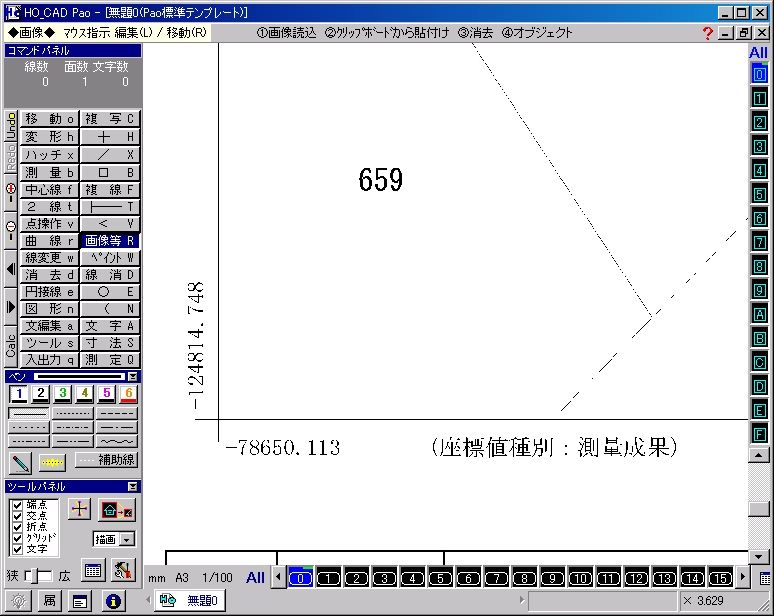Toggle the 折点 vertex snap checkbox
Image resolution: width=774 pixels, height=616 pixels.
coord(17,527)
